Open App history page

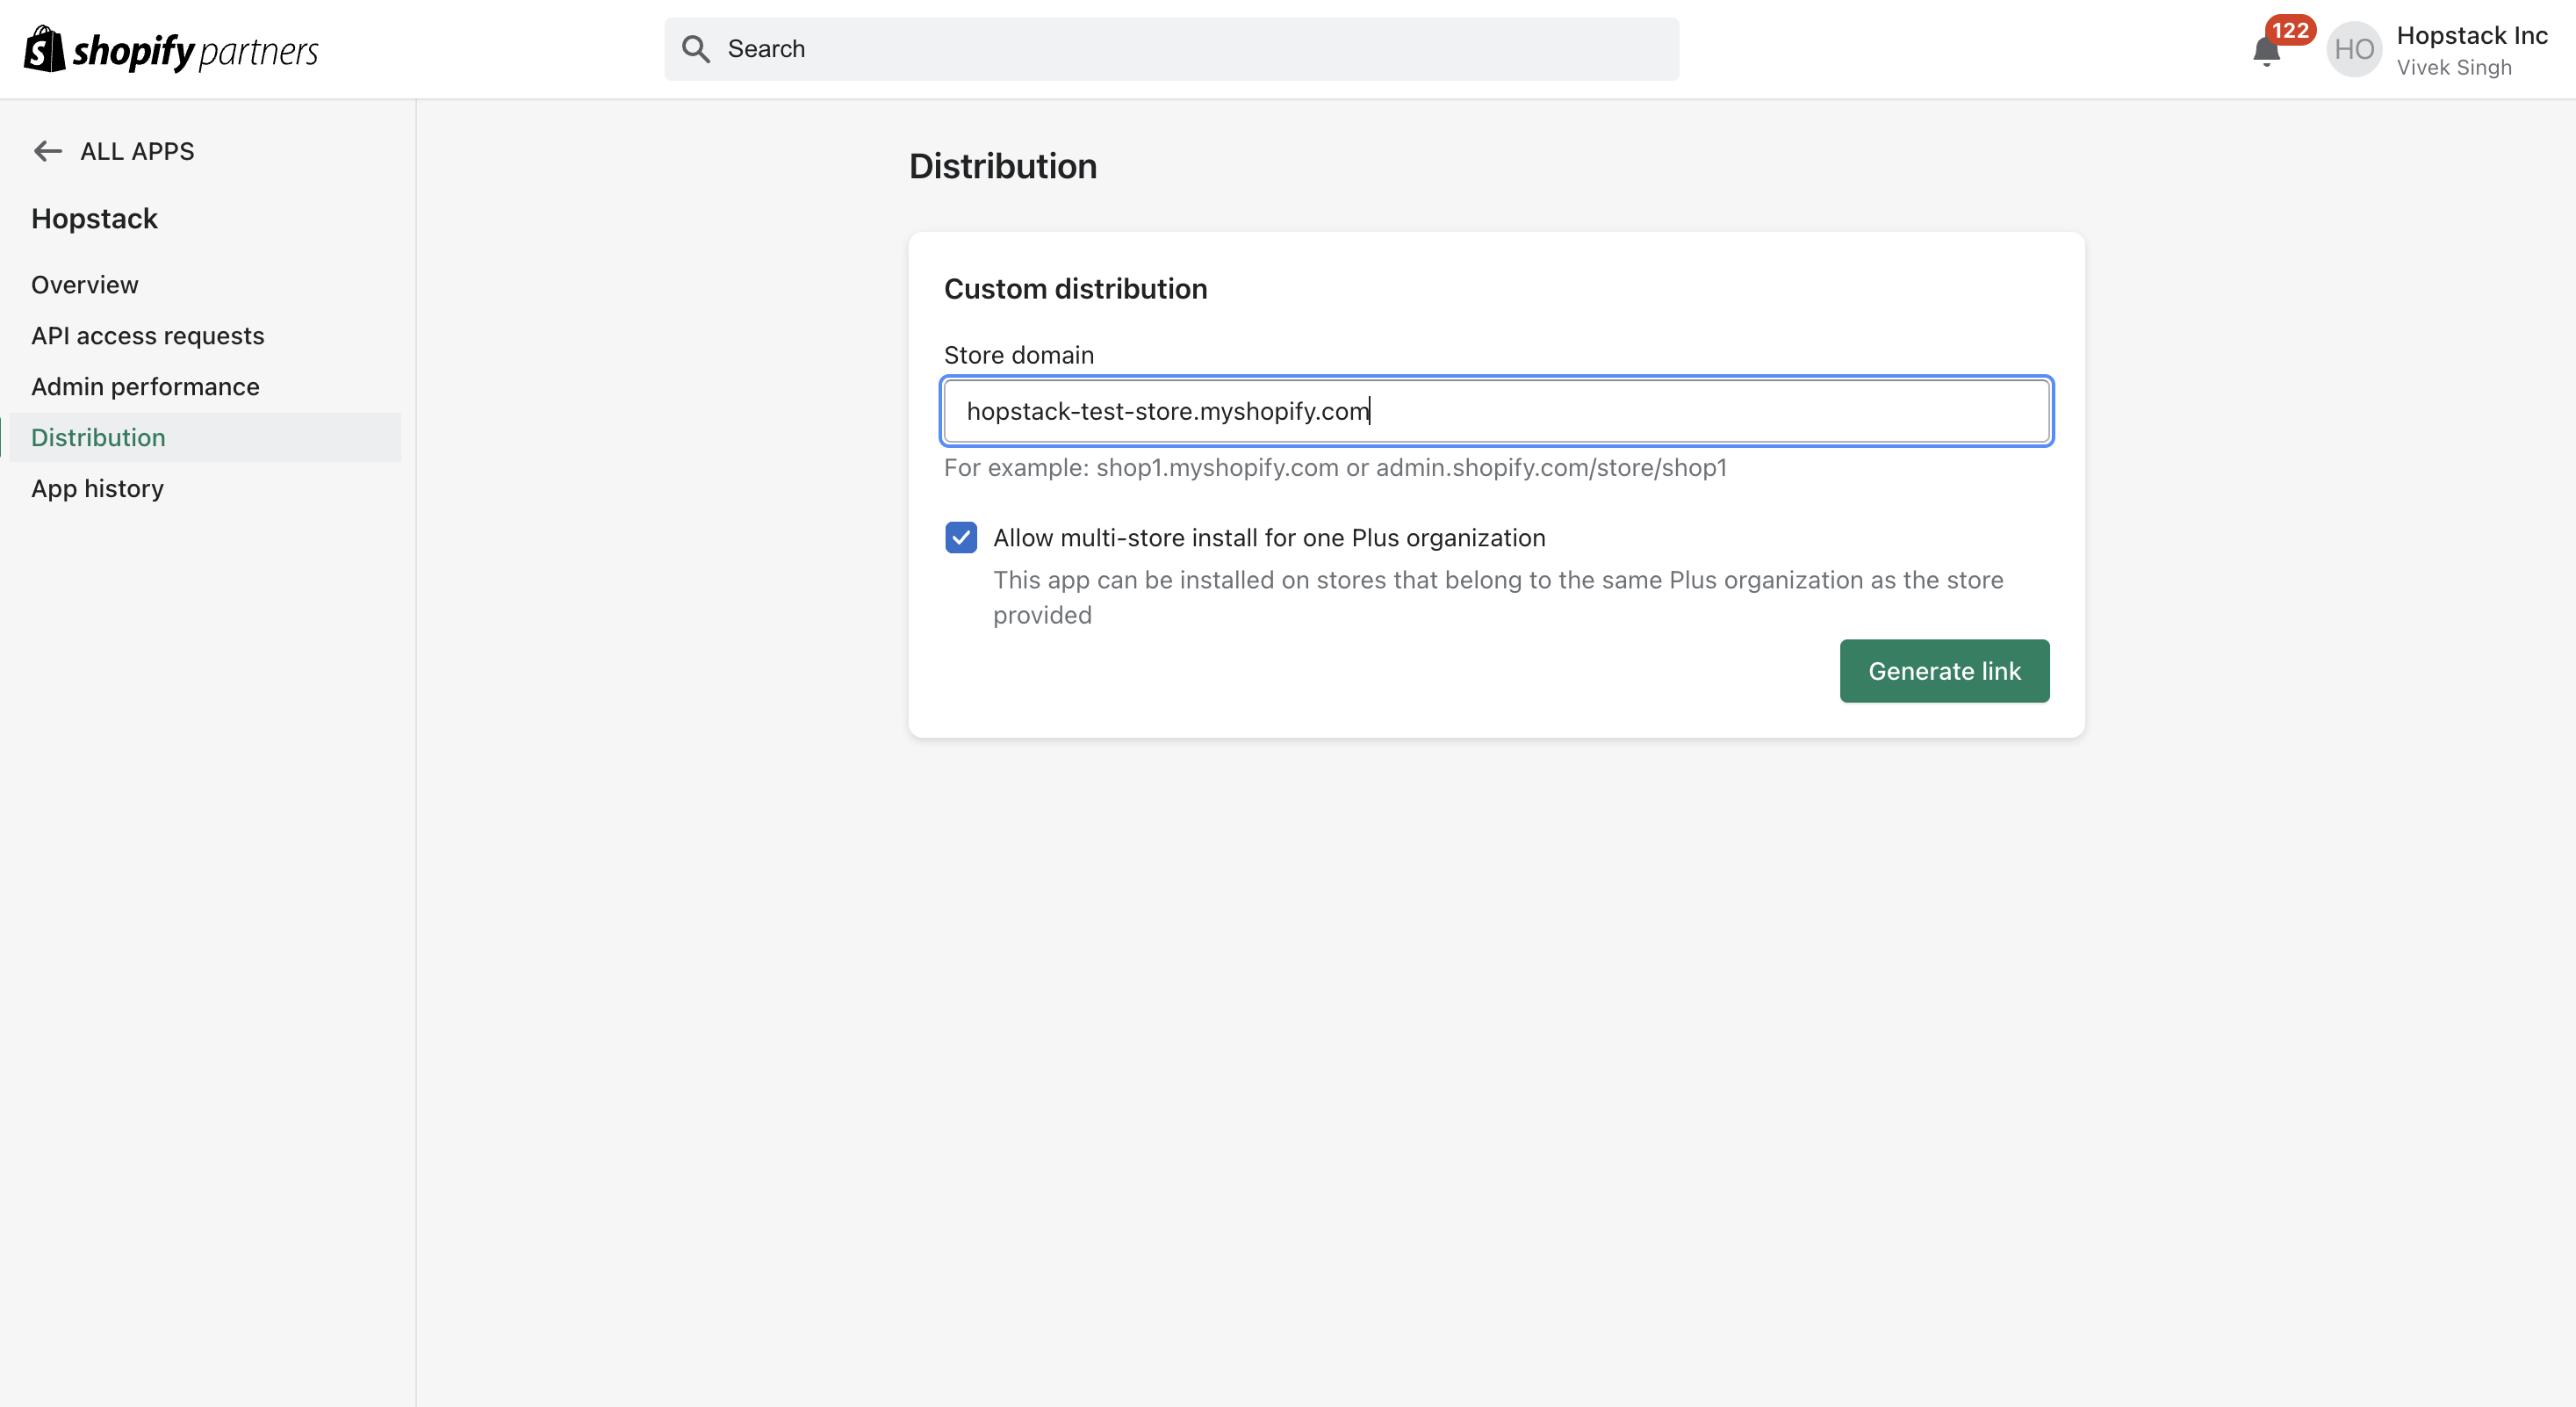(x=97, y=489)
